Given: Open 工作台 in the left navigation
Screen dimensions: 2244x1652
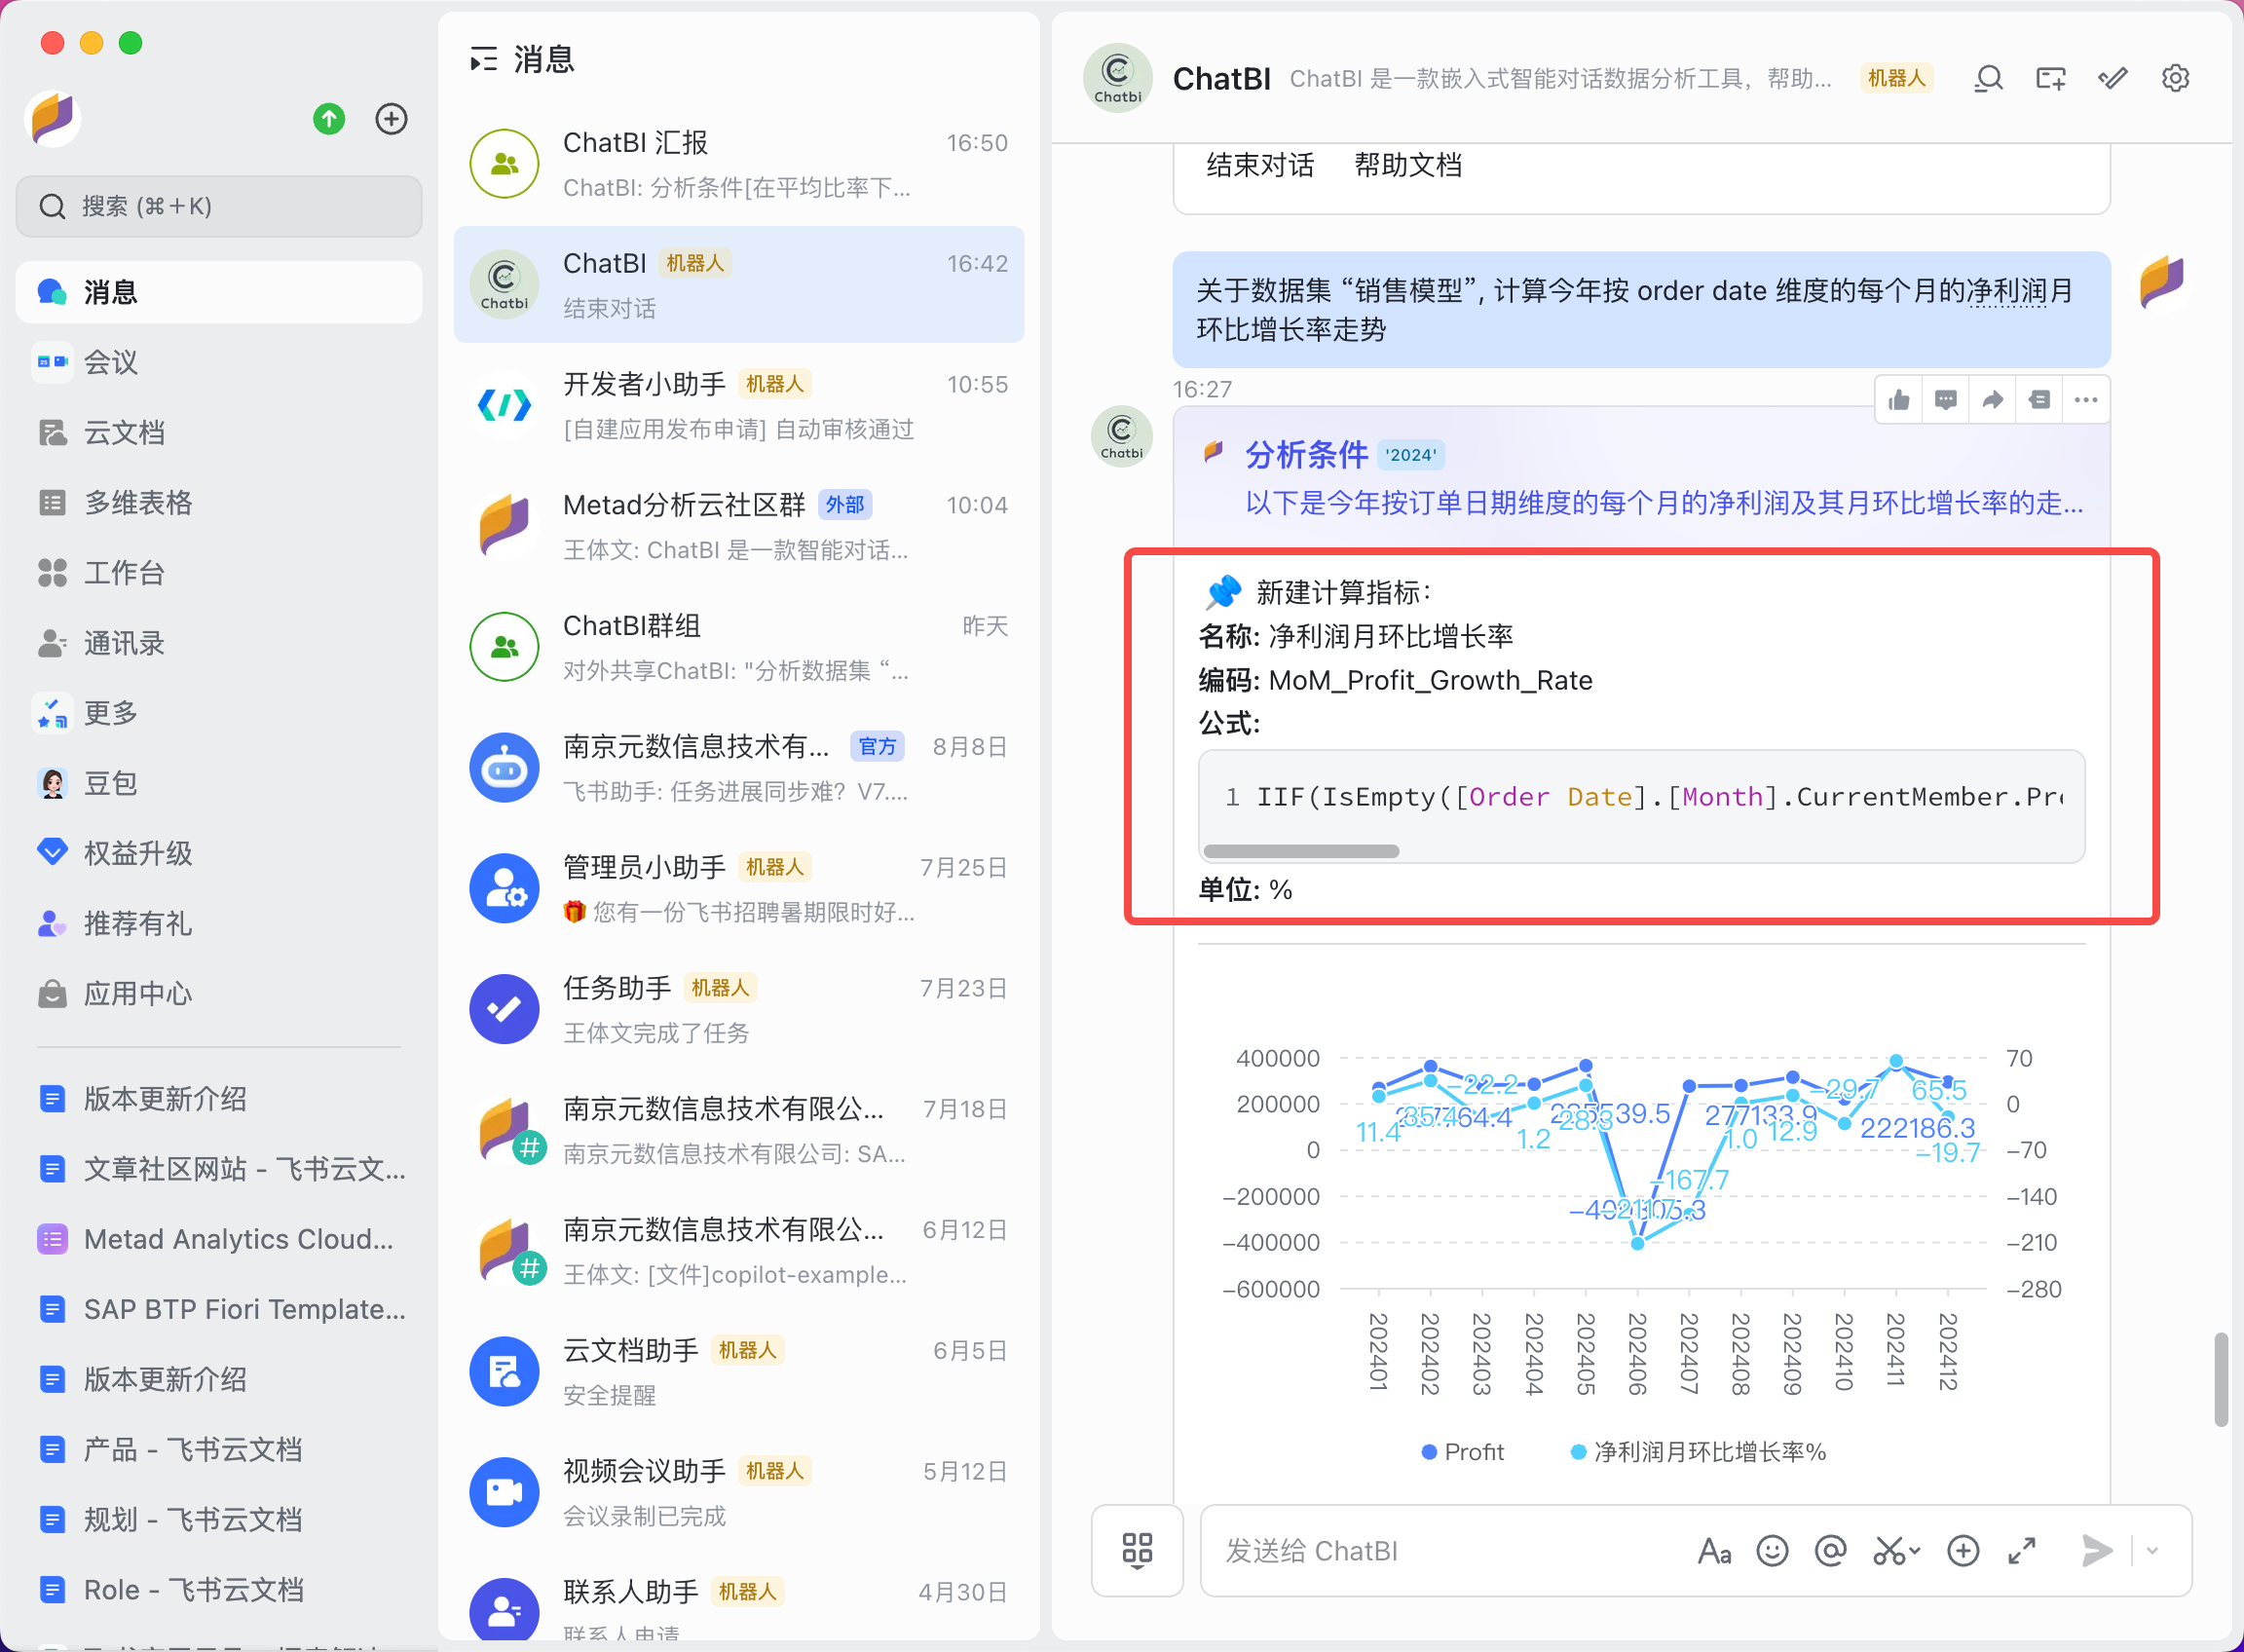Looking at the screenshot, I should pyautogui.click(x=219, y=572).
